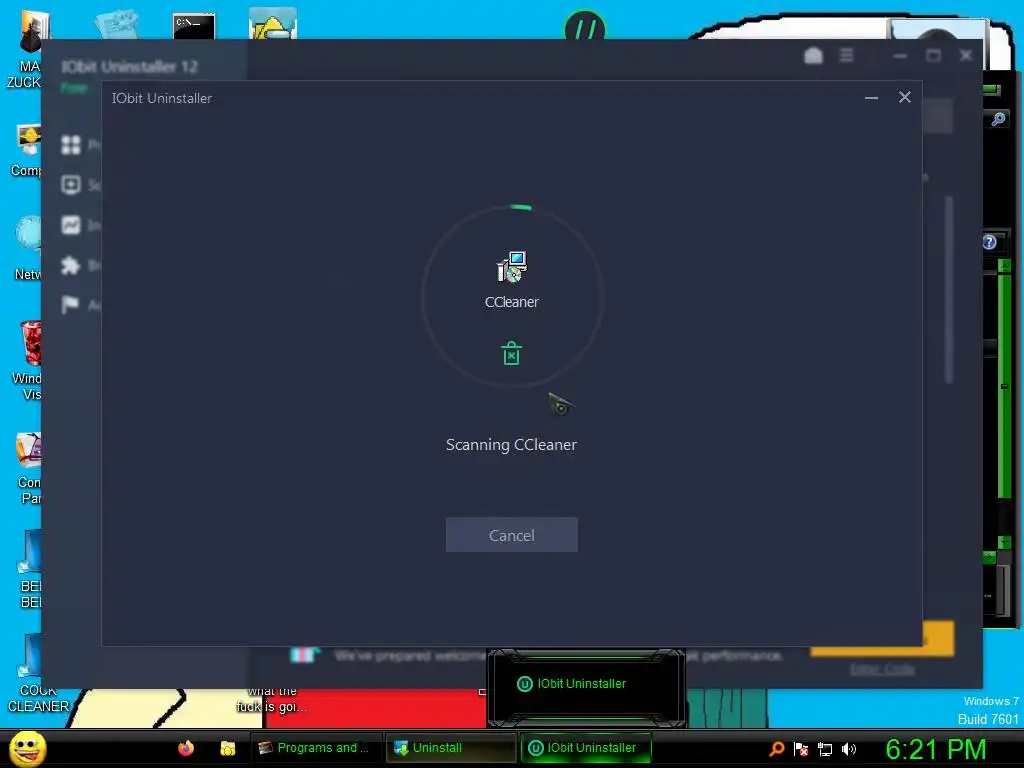Open Install Monitor icon in IObit sidebar

click(71, 225)
